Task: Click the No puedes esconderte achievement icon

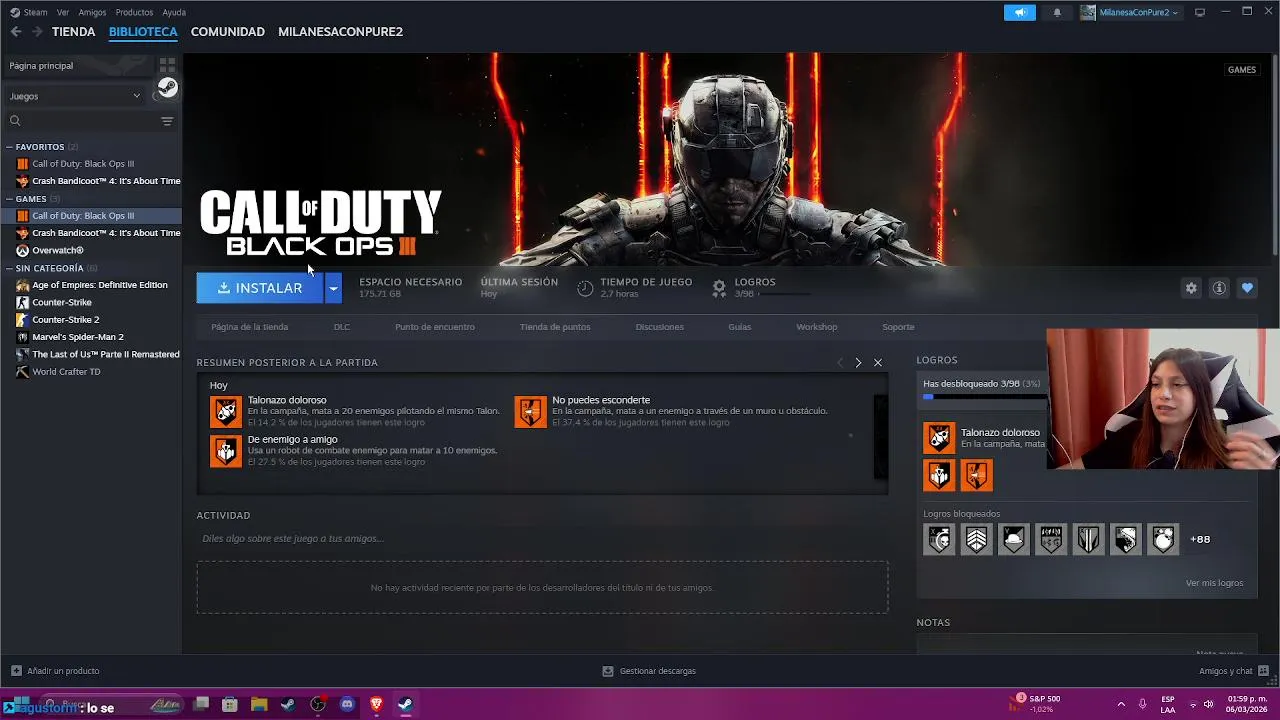Action: pyautogui.click(x=530, y=411)
